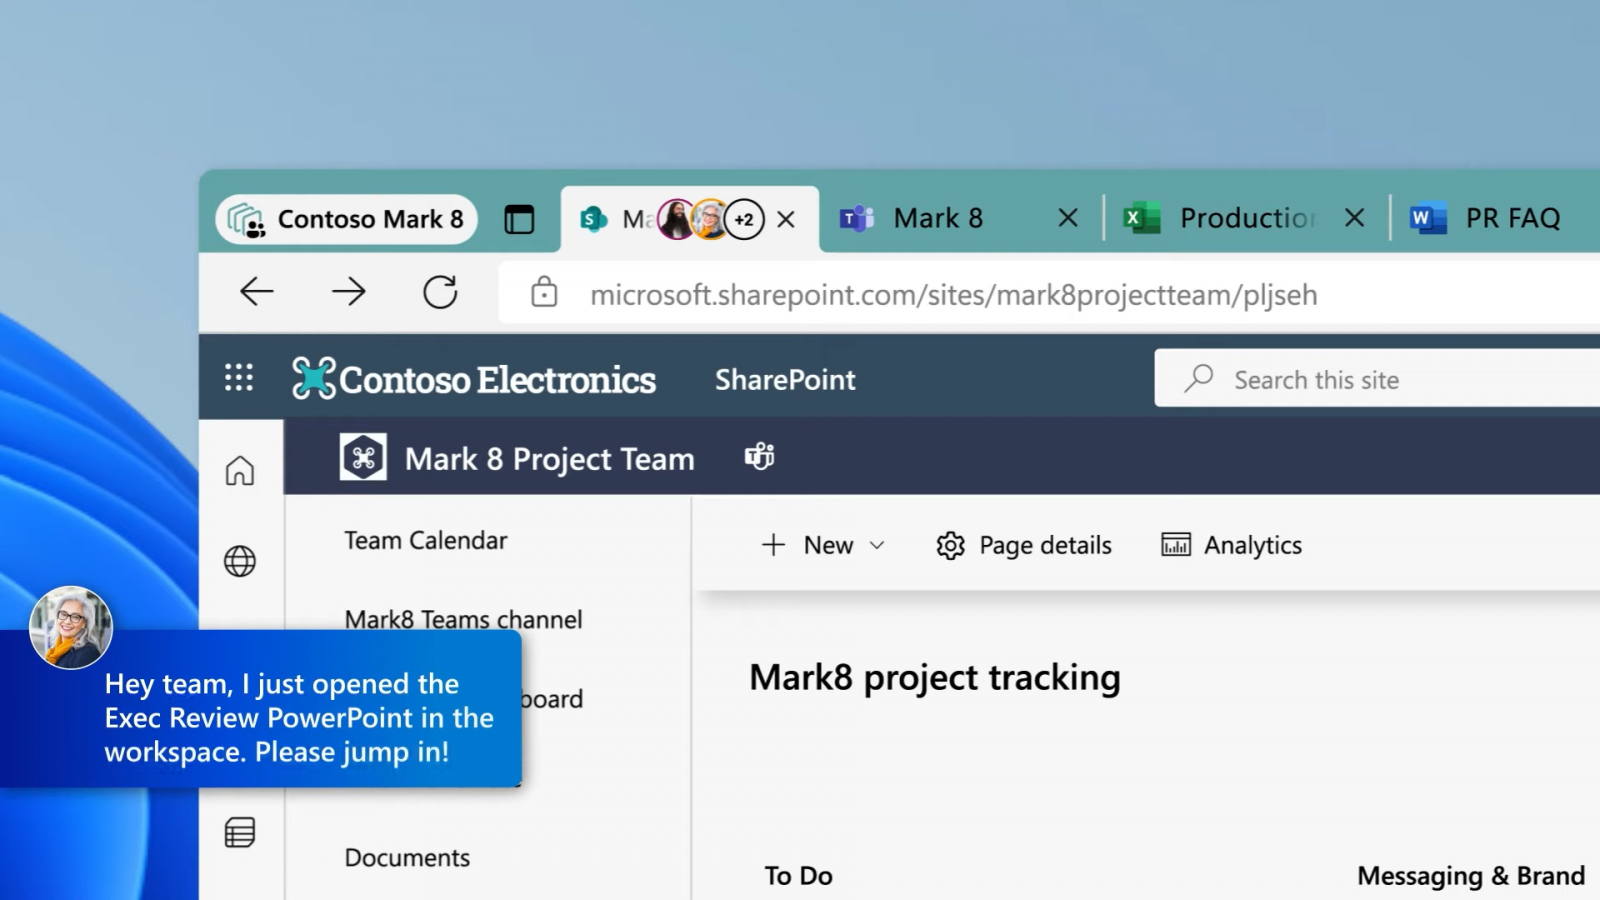Click the browser refresh button
The width and height of the screenshot is (1600, 900).
coord(440,292)
